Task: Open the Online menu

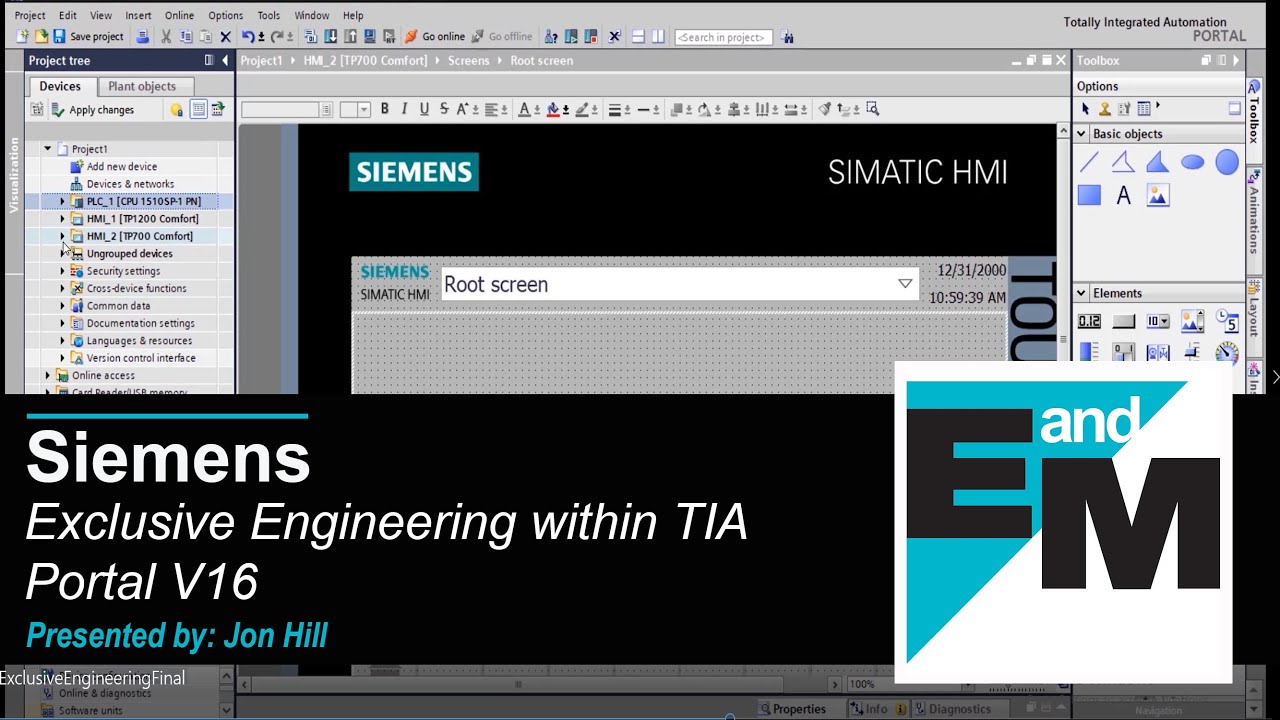Action: [x=179, y=15]
